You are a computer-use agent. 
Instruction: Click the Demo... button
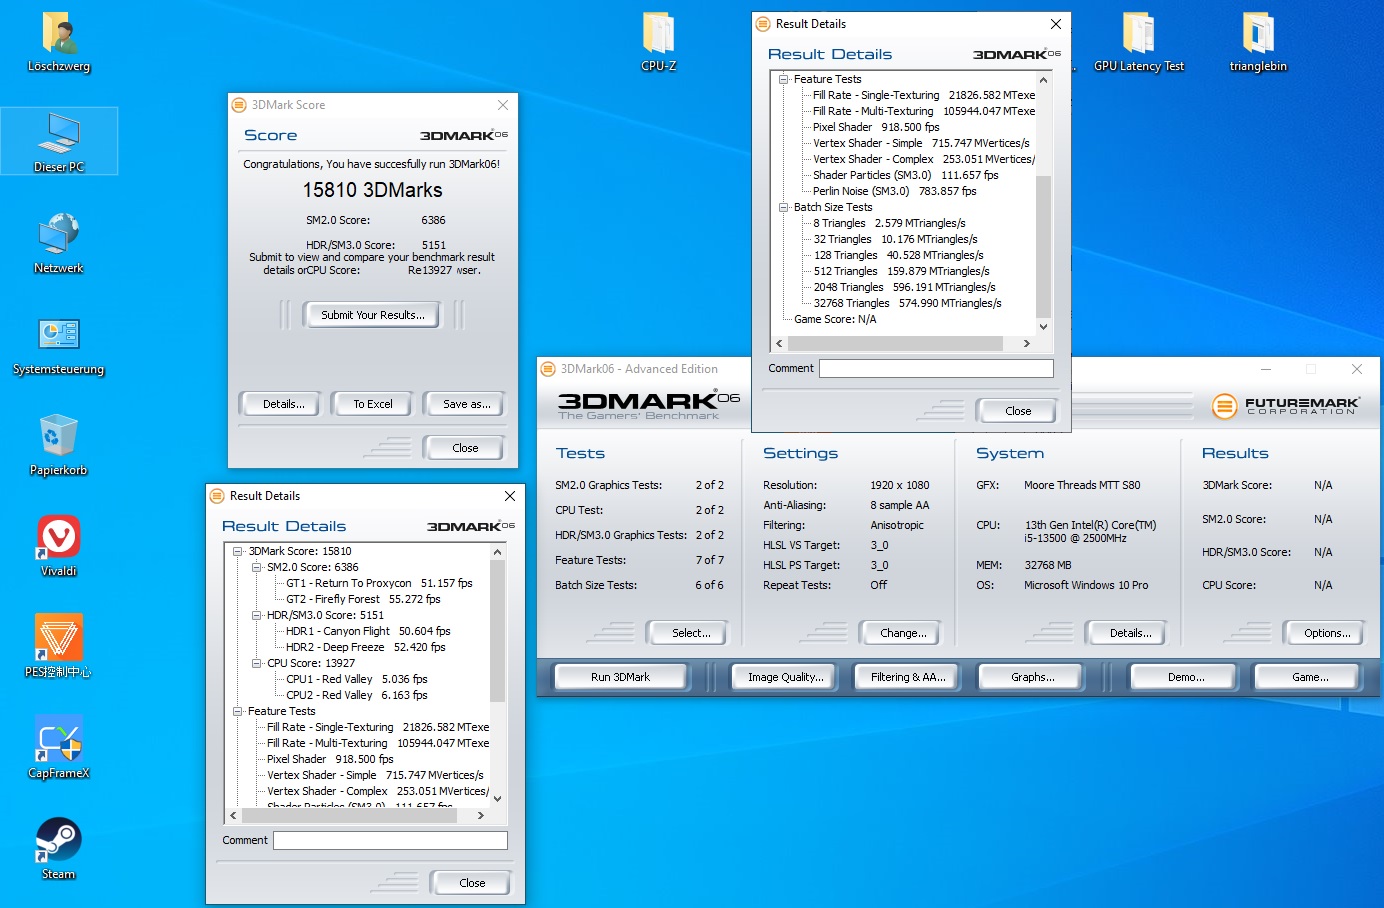pyautogui.click(x=1186, y=677)
